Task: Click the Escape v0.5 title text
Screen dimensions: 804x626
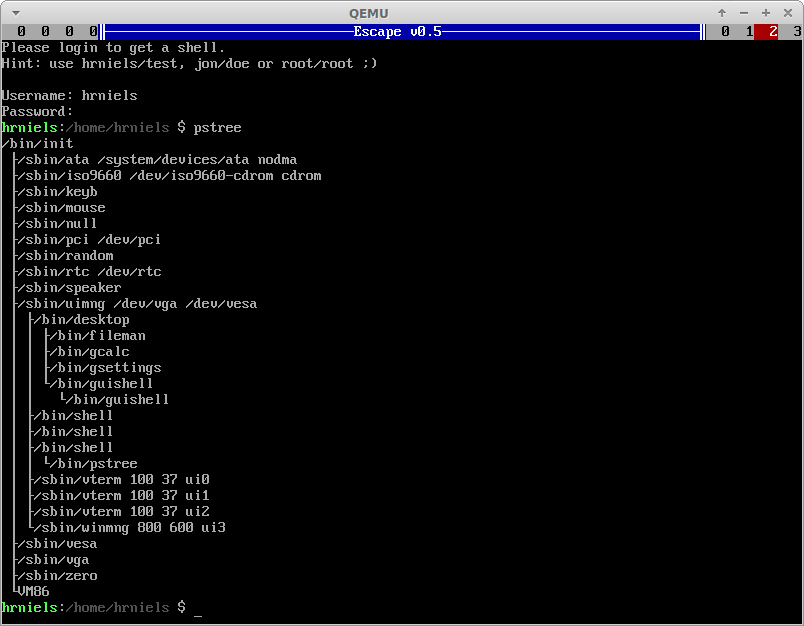Action: point(397,32)
